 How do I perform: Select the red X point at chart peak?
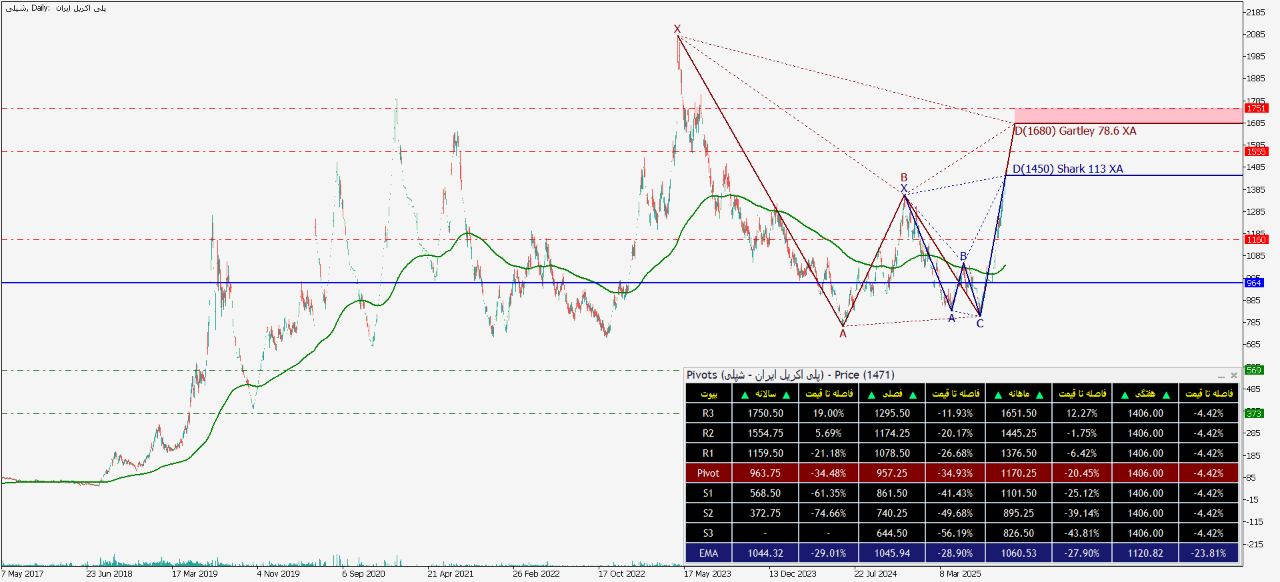click(677, 29)
